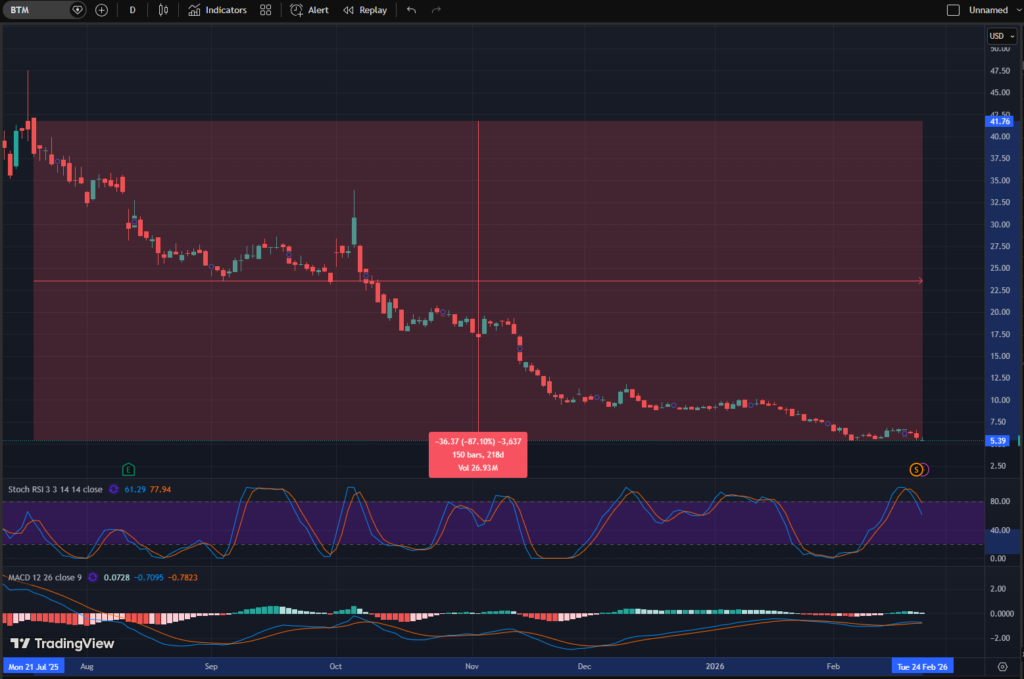Open the layout templates grid icon
Viewport: 1024px width, 679px height.
coord(265,10)
